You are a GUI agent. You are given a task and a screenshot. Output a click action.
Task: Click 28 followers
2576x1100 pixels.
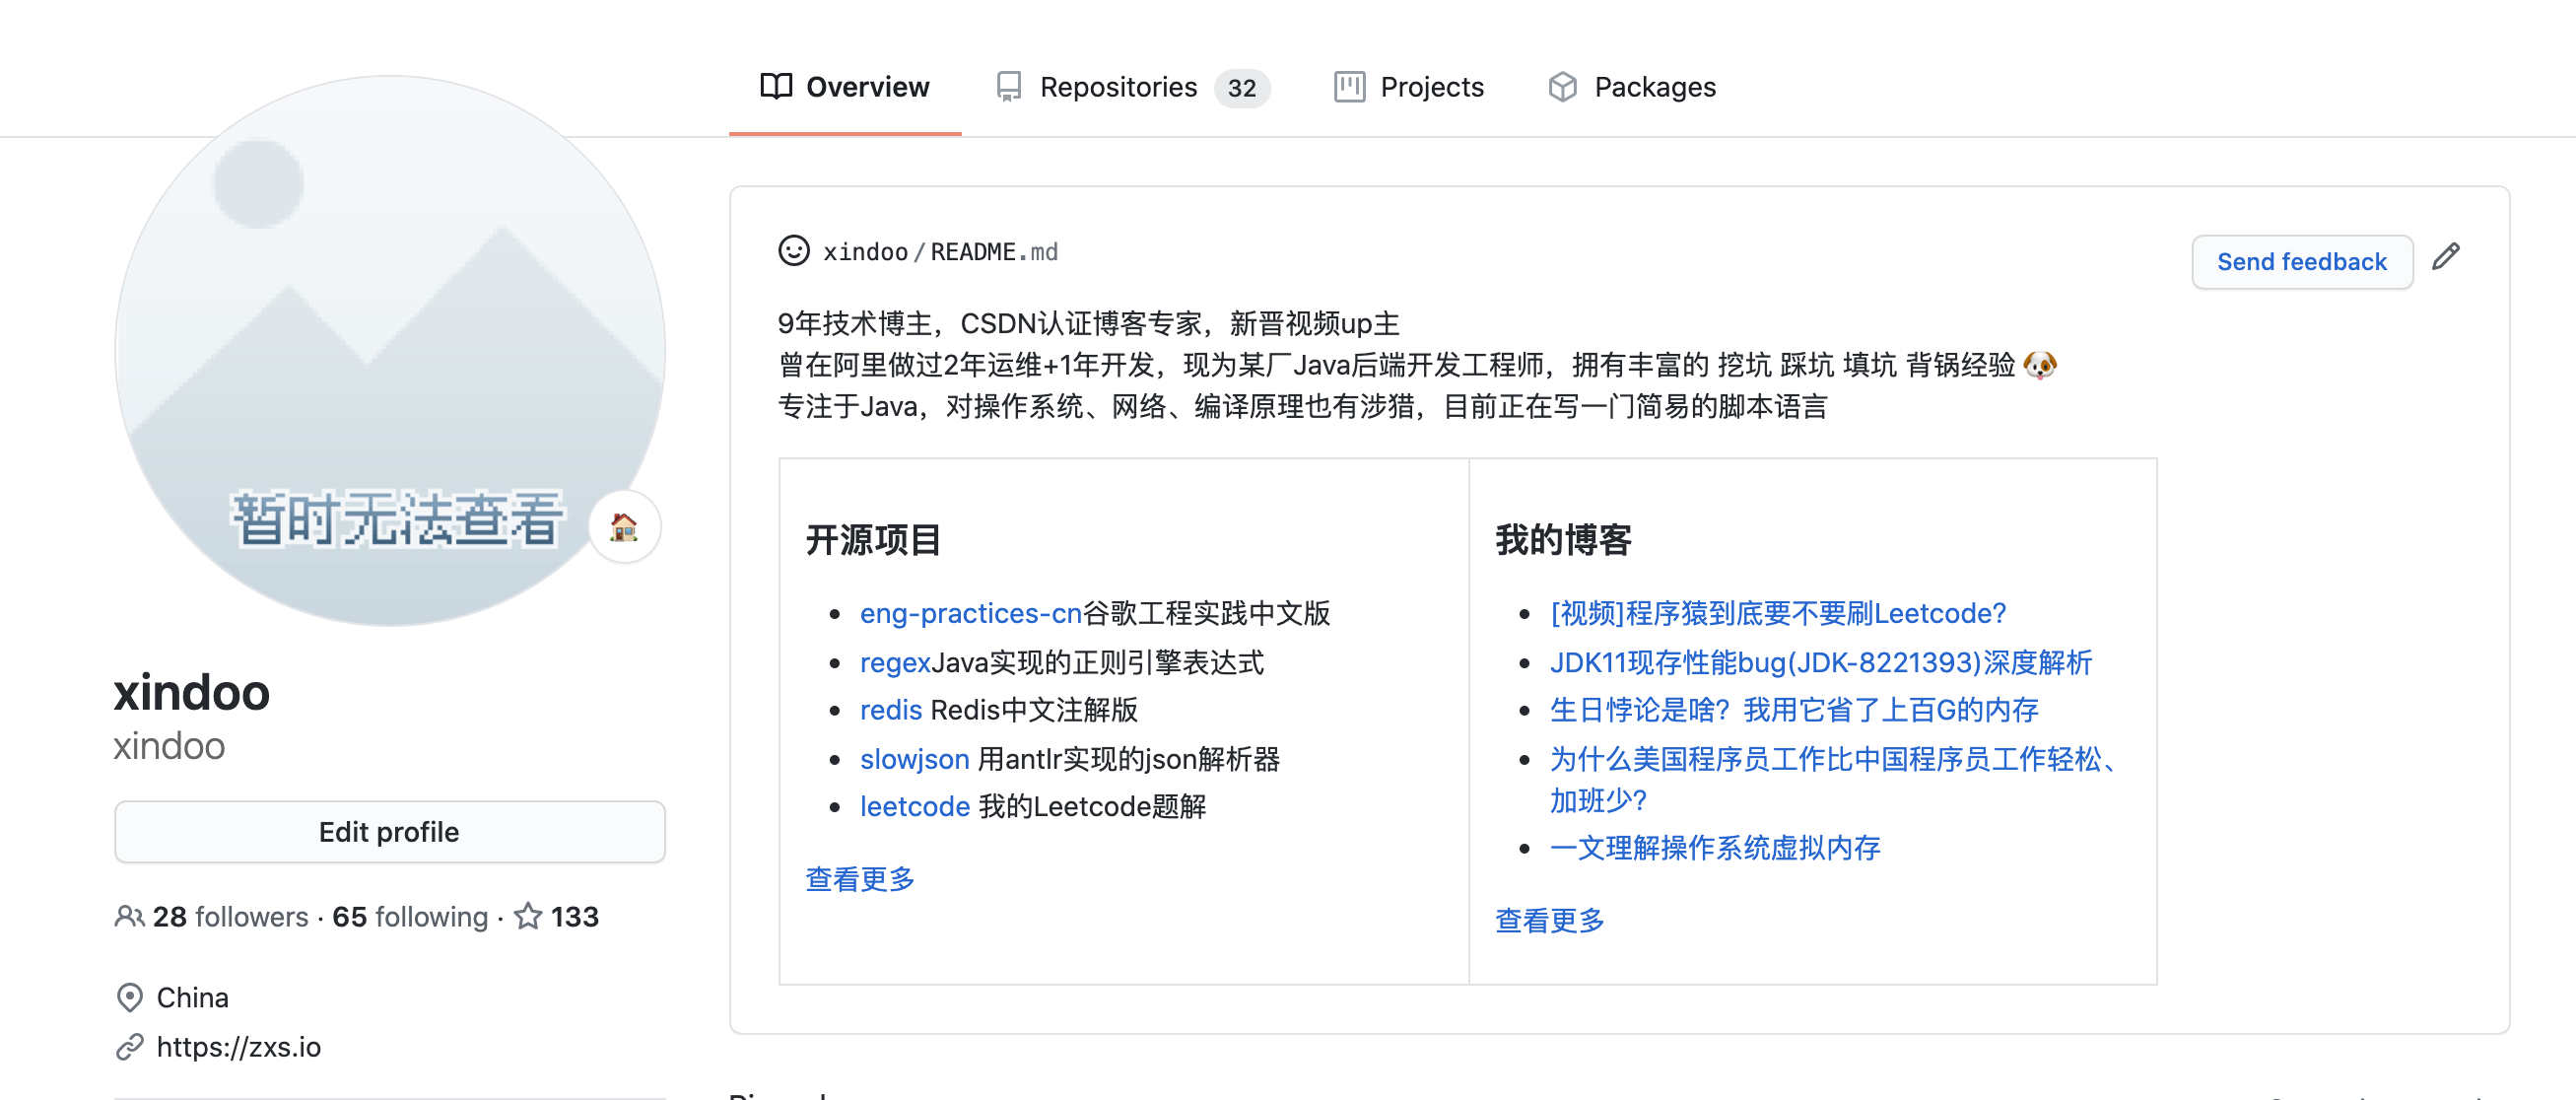pos(228,916)
